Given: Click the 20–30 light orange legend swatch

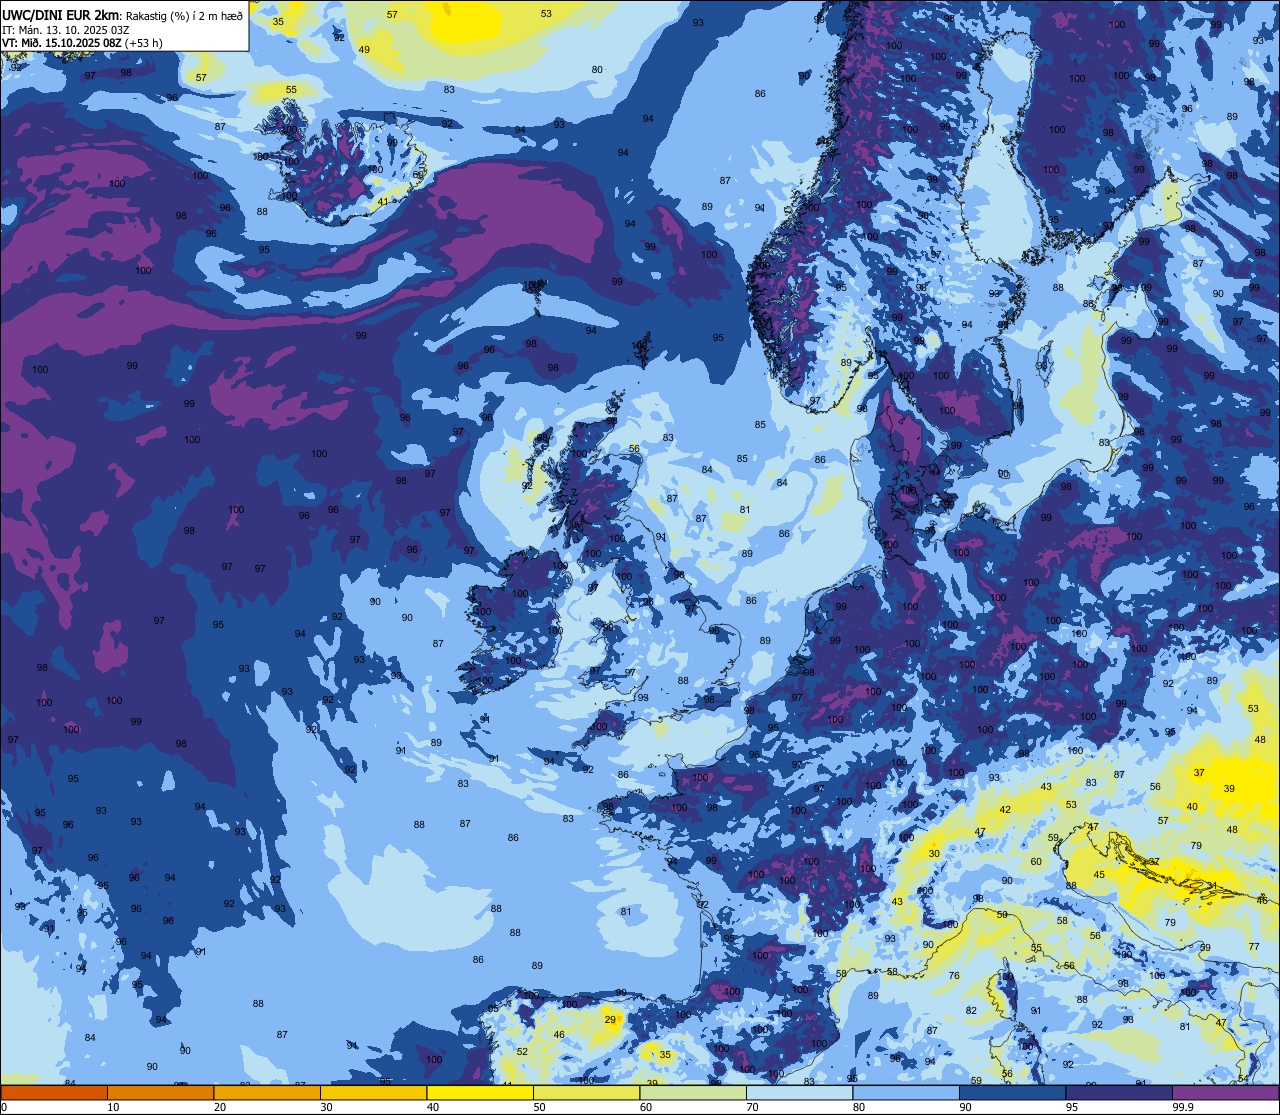Looking at the screenshot, I should [x=267, y=1092].
